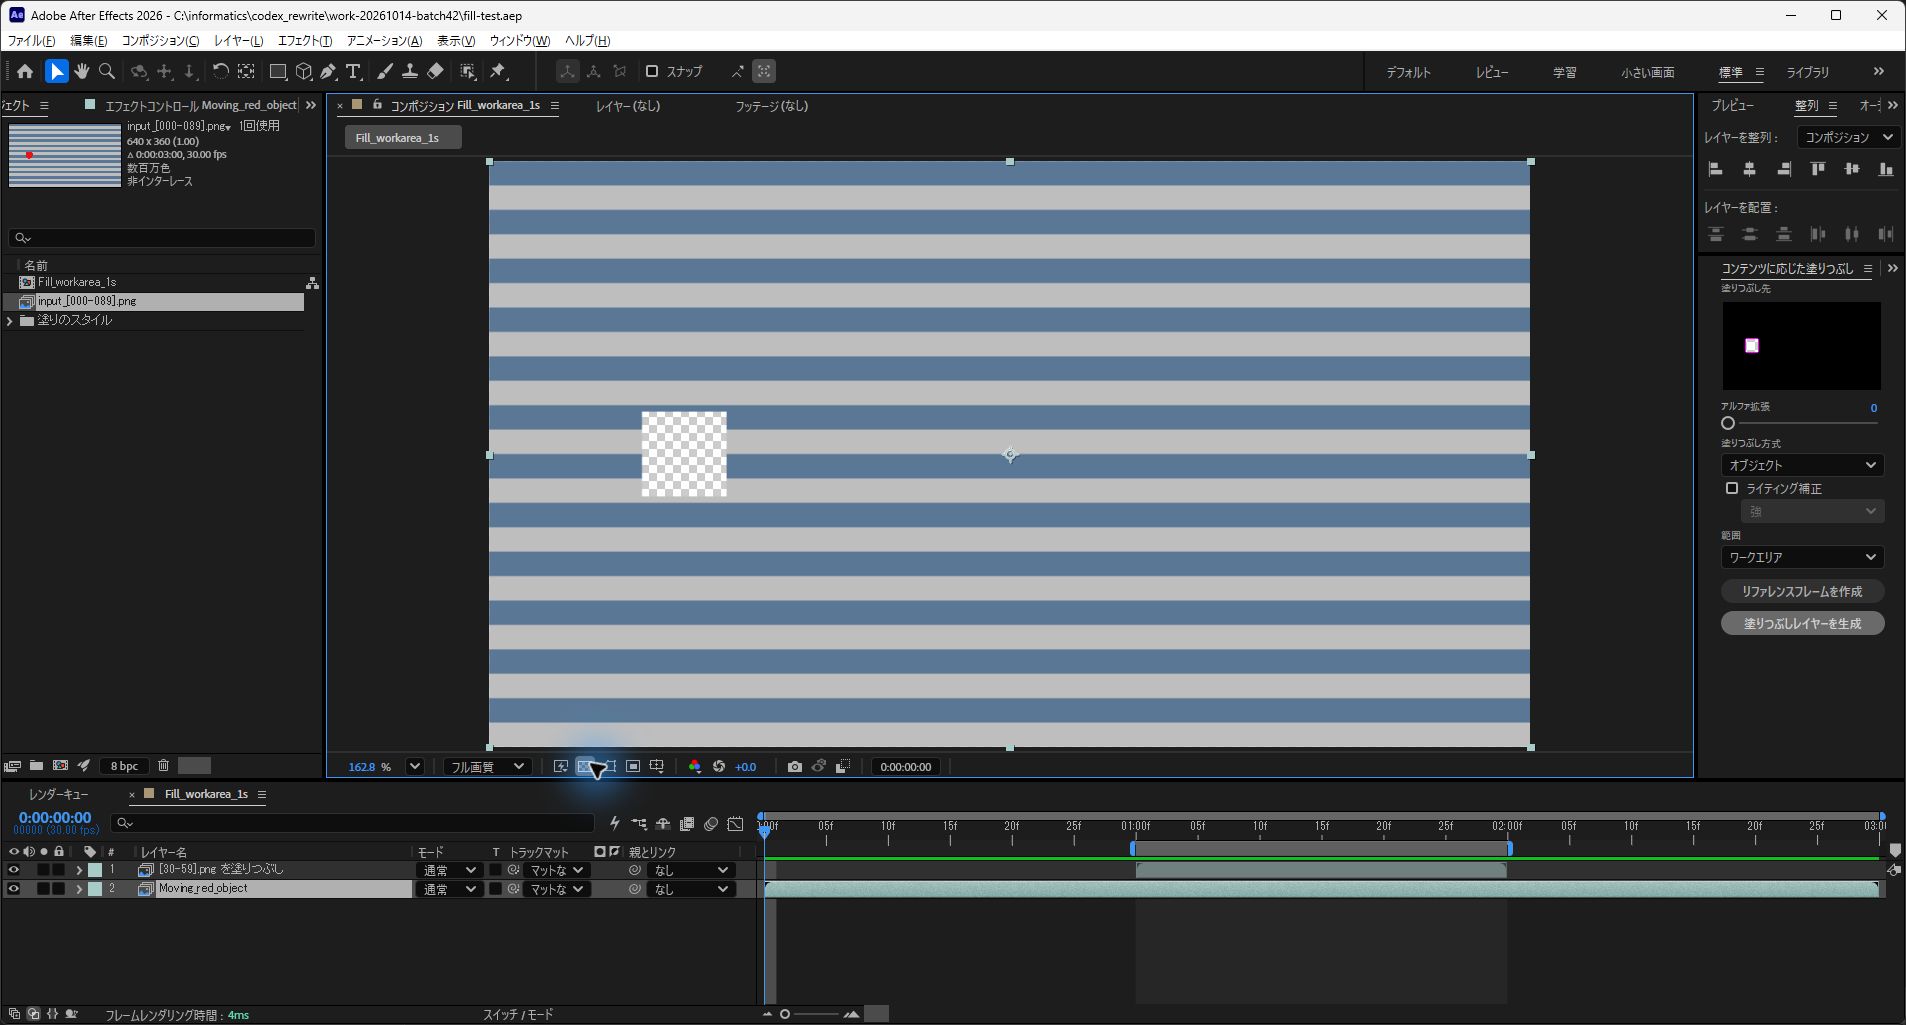Go to the Home screen icon
1906x1025 pixels.
coord(25,71)
